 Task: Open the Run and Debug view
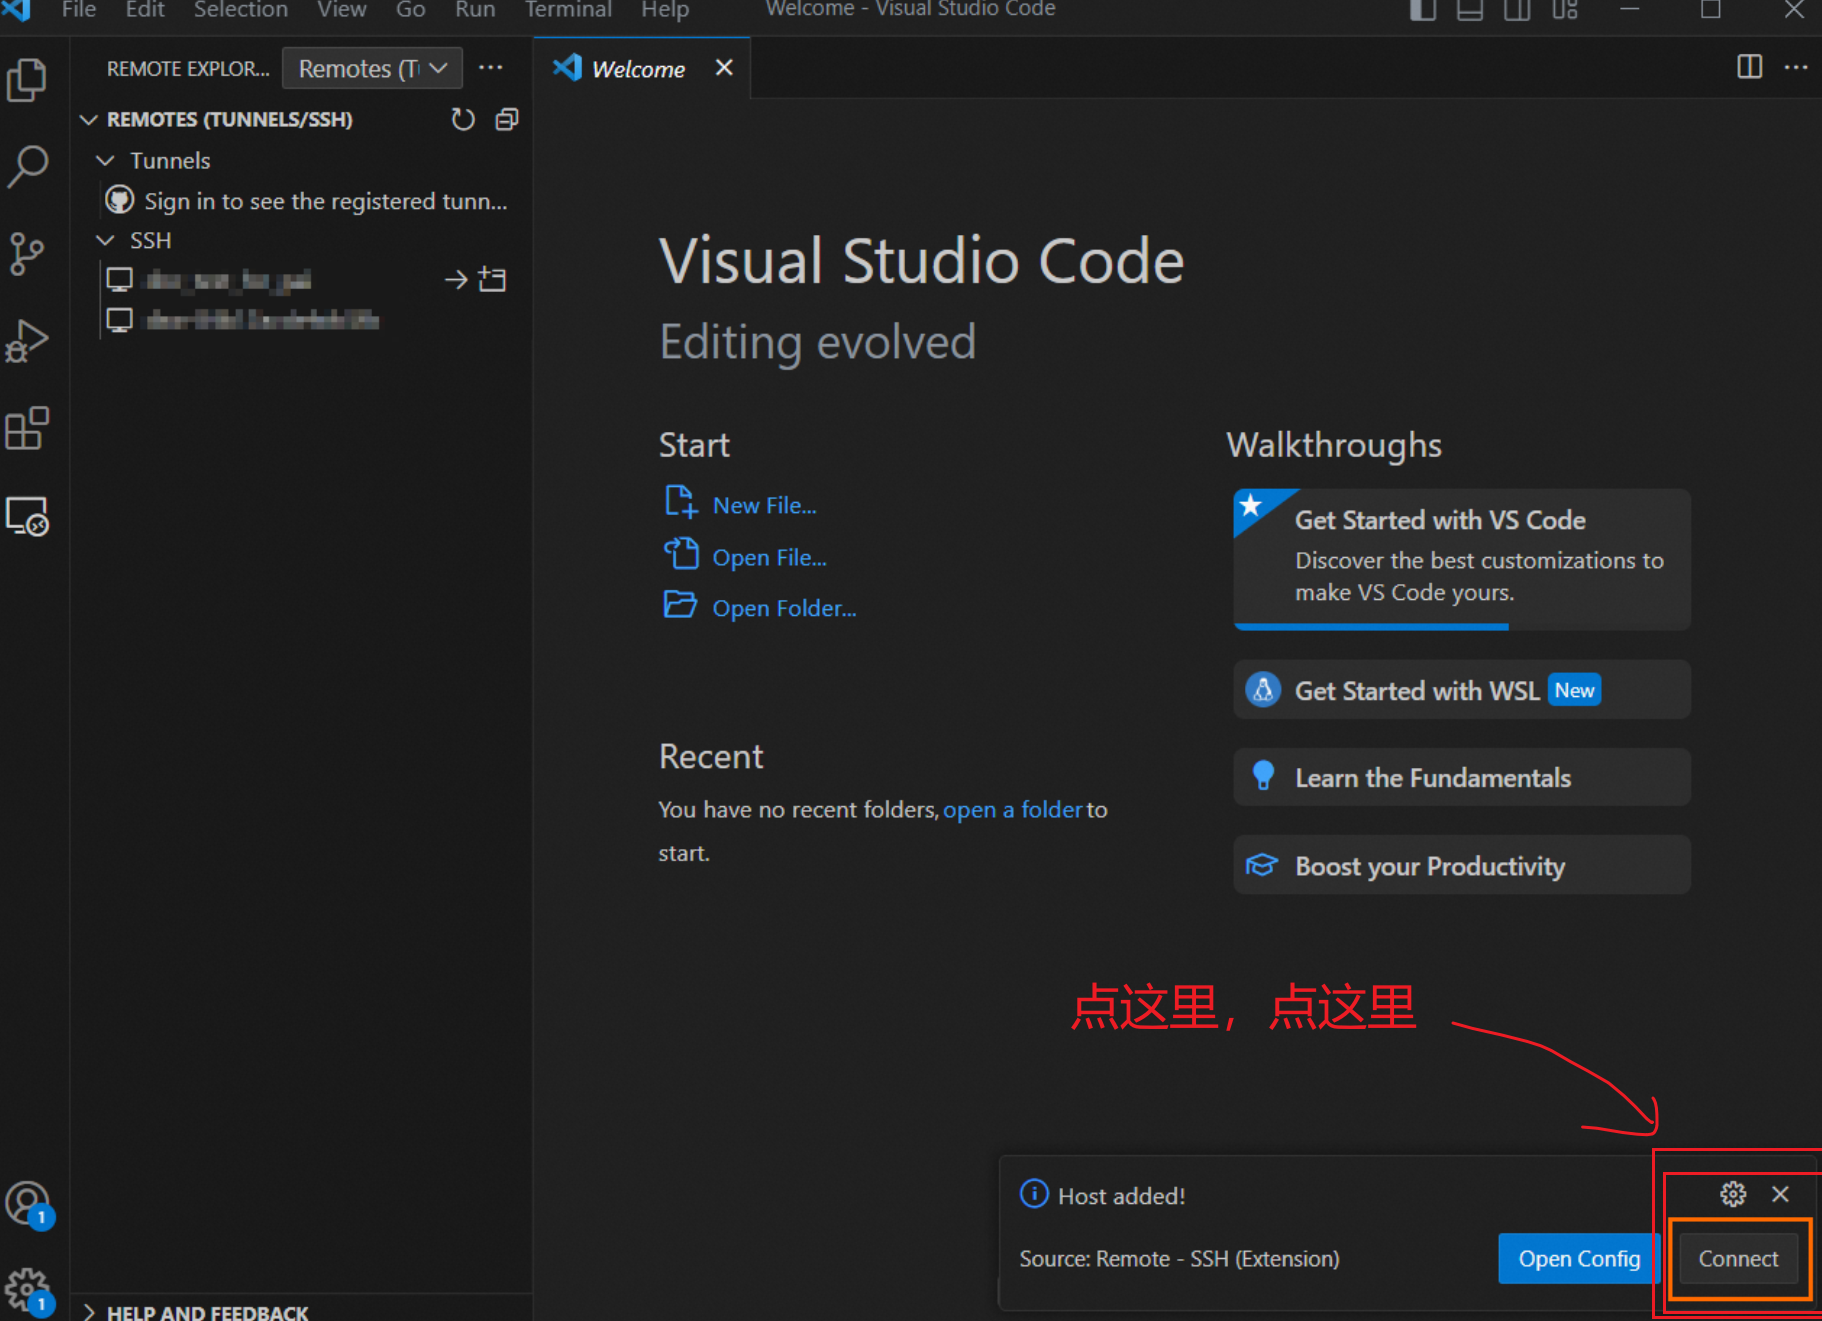click(x=27, y=341)
